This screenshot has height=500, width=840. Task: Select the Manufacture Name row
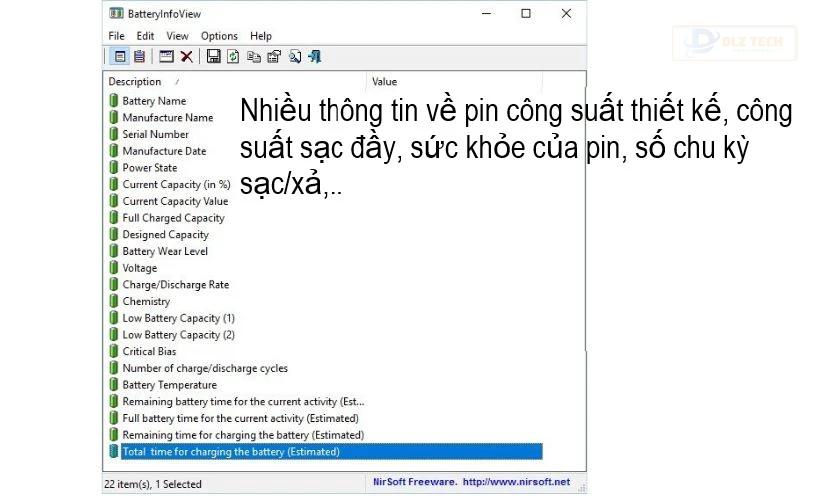tap(168, 117)
